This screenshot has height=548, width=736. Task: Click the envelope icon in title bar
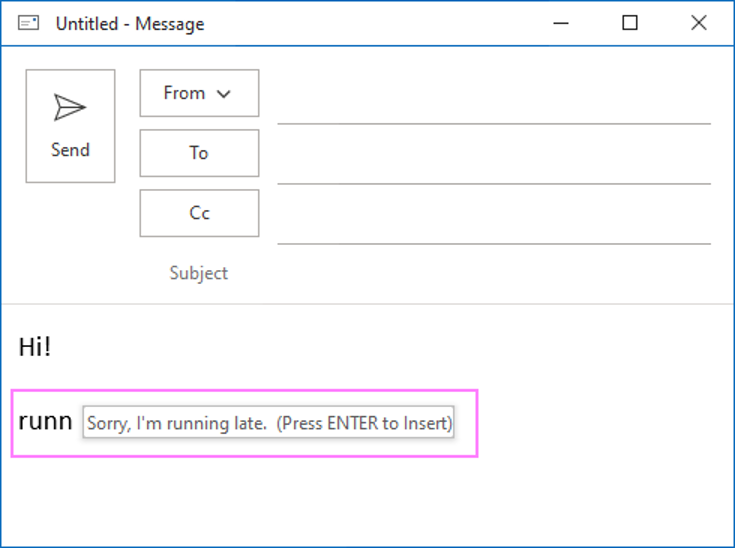(x=29, y=23)
